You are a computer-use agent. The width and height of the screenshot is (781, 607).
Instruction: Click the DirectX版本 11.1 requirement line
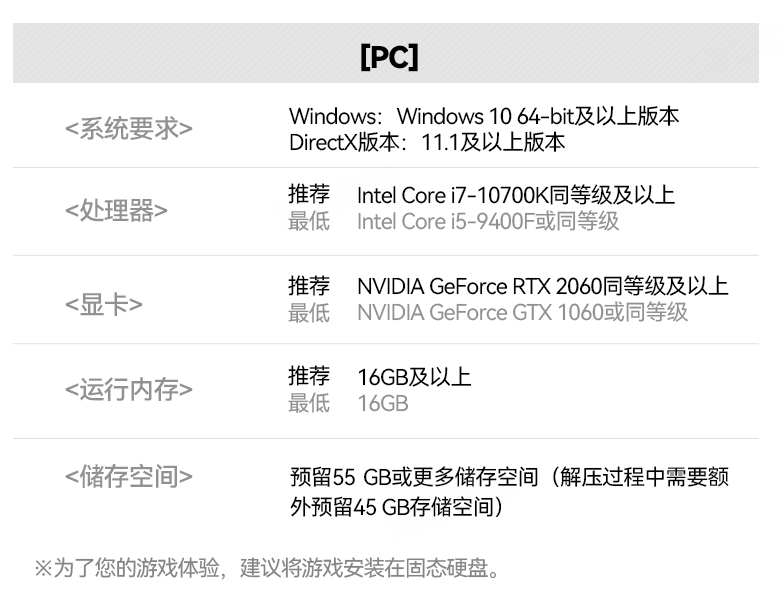pos(427,142)
